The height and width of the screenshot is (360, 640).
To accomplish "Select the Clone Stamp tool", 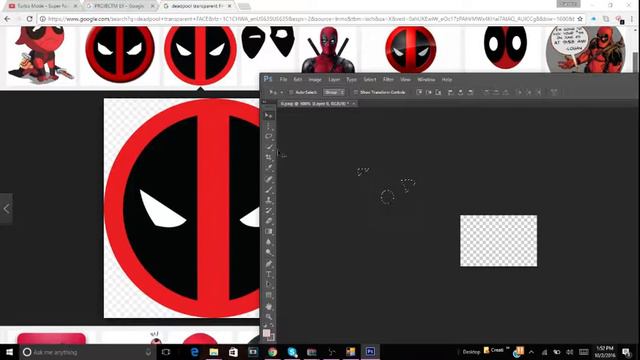I will pos(268,200).
